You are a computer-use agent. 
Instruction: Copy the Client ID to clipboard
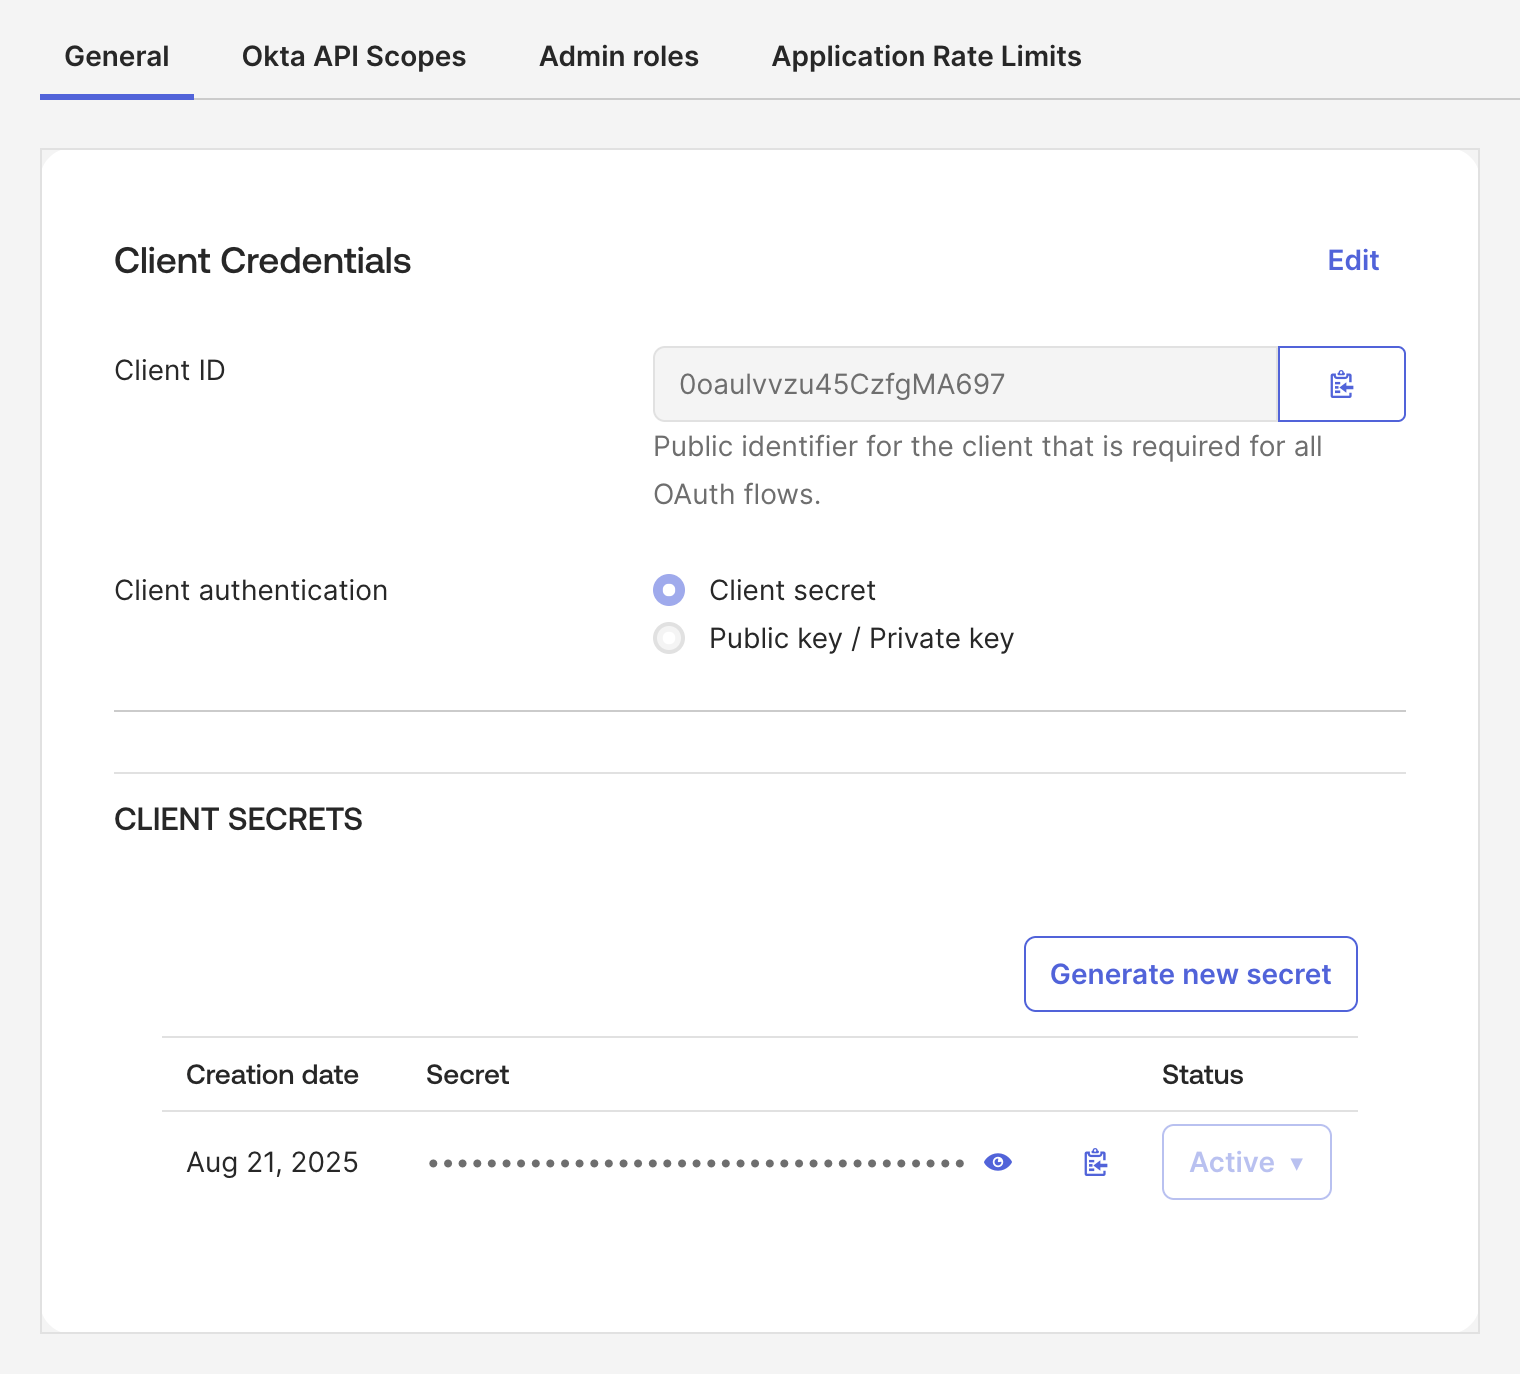[x=1341, y=384]
